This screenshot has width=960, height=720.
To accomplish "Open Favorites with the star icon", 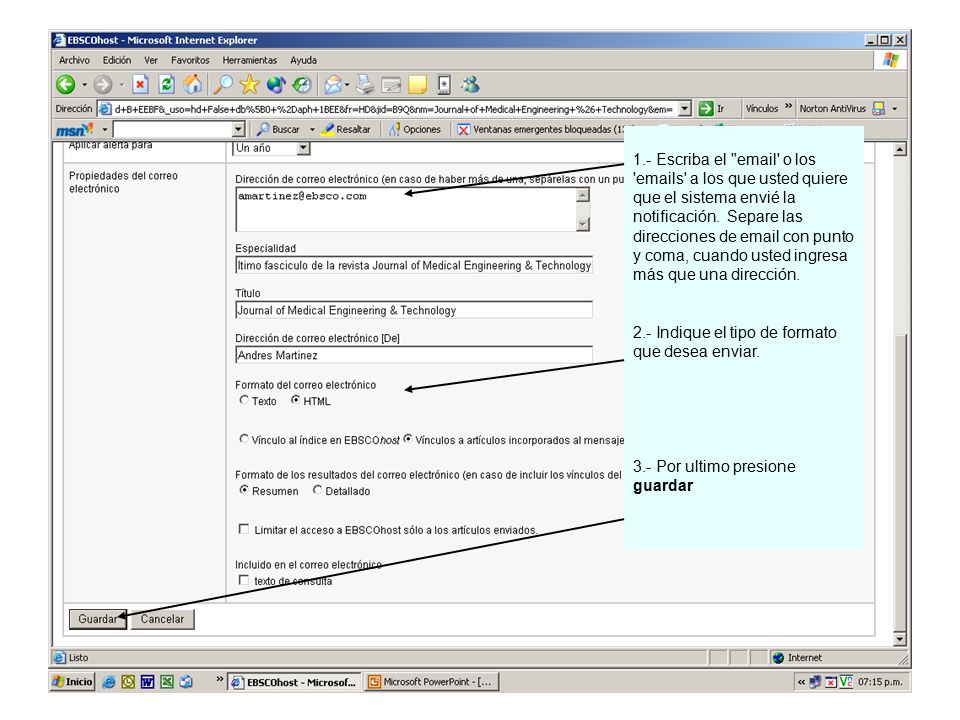I will click(249, 84).
